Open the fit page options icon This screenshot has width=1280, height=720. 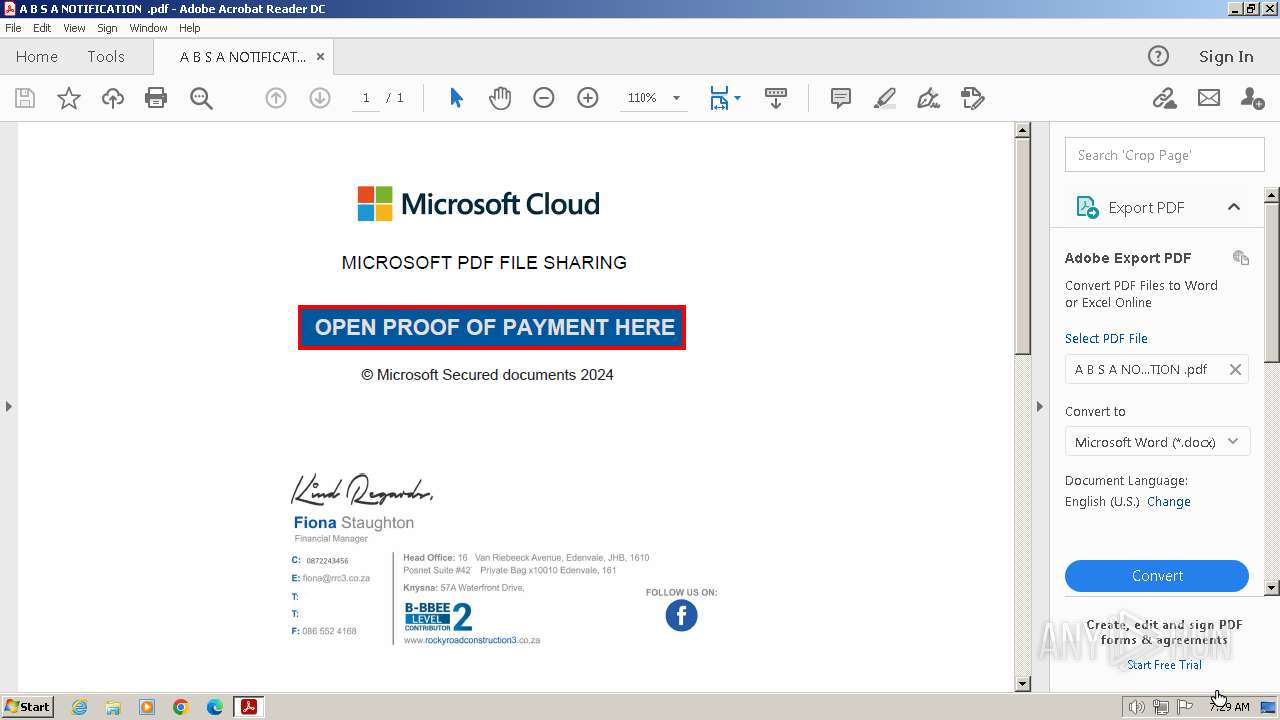(x=725, y=98)
